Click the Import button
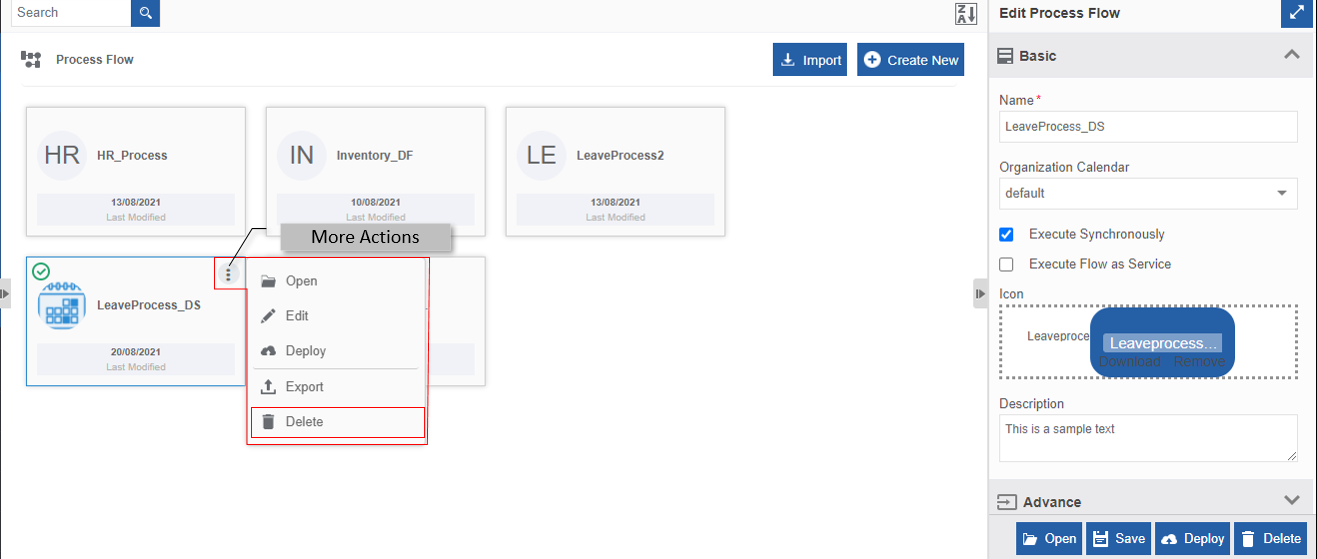 tap(810, 60)
